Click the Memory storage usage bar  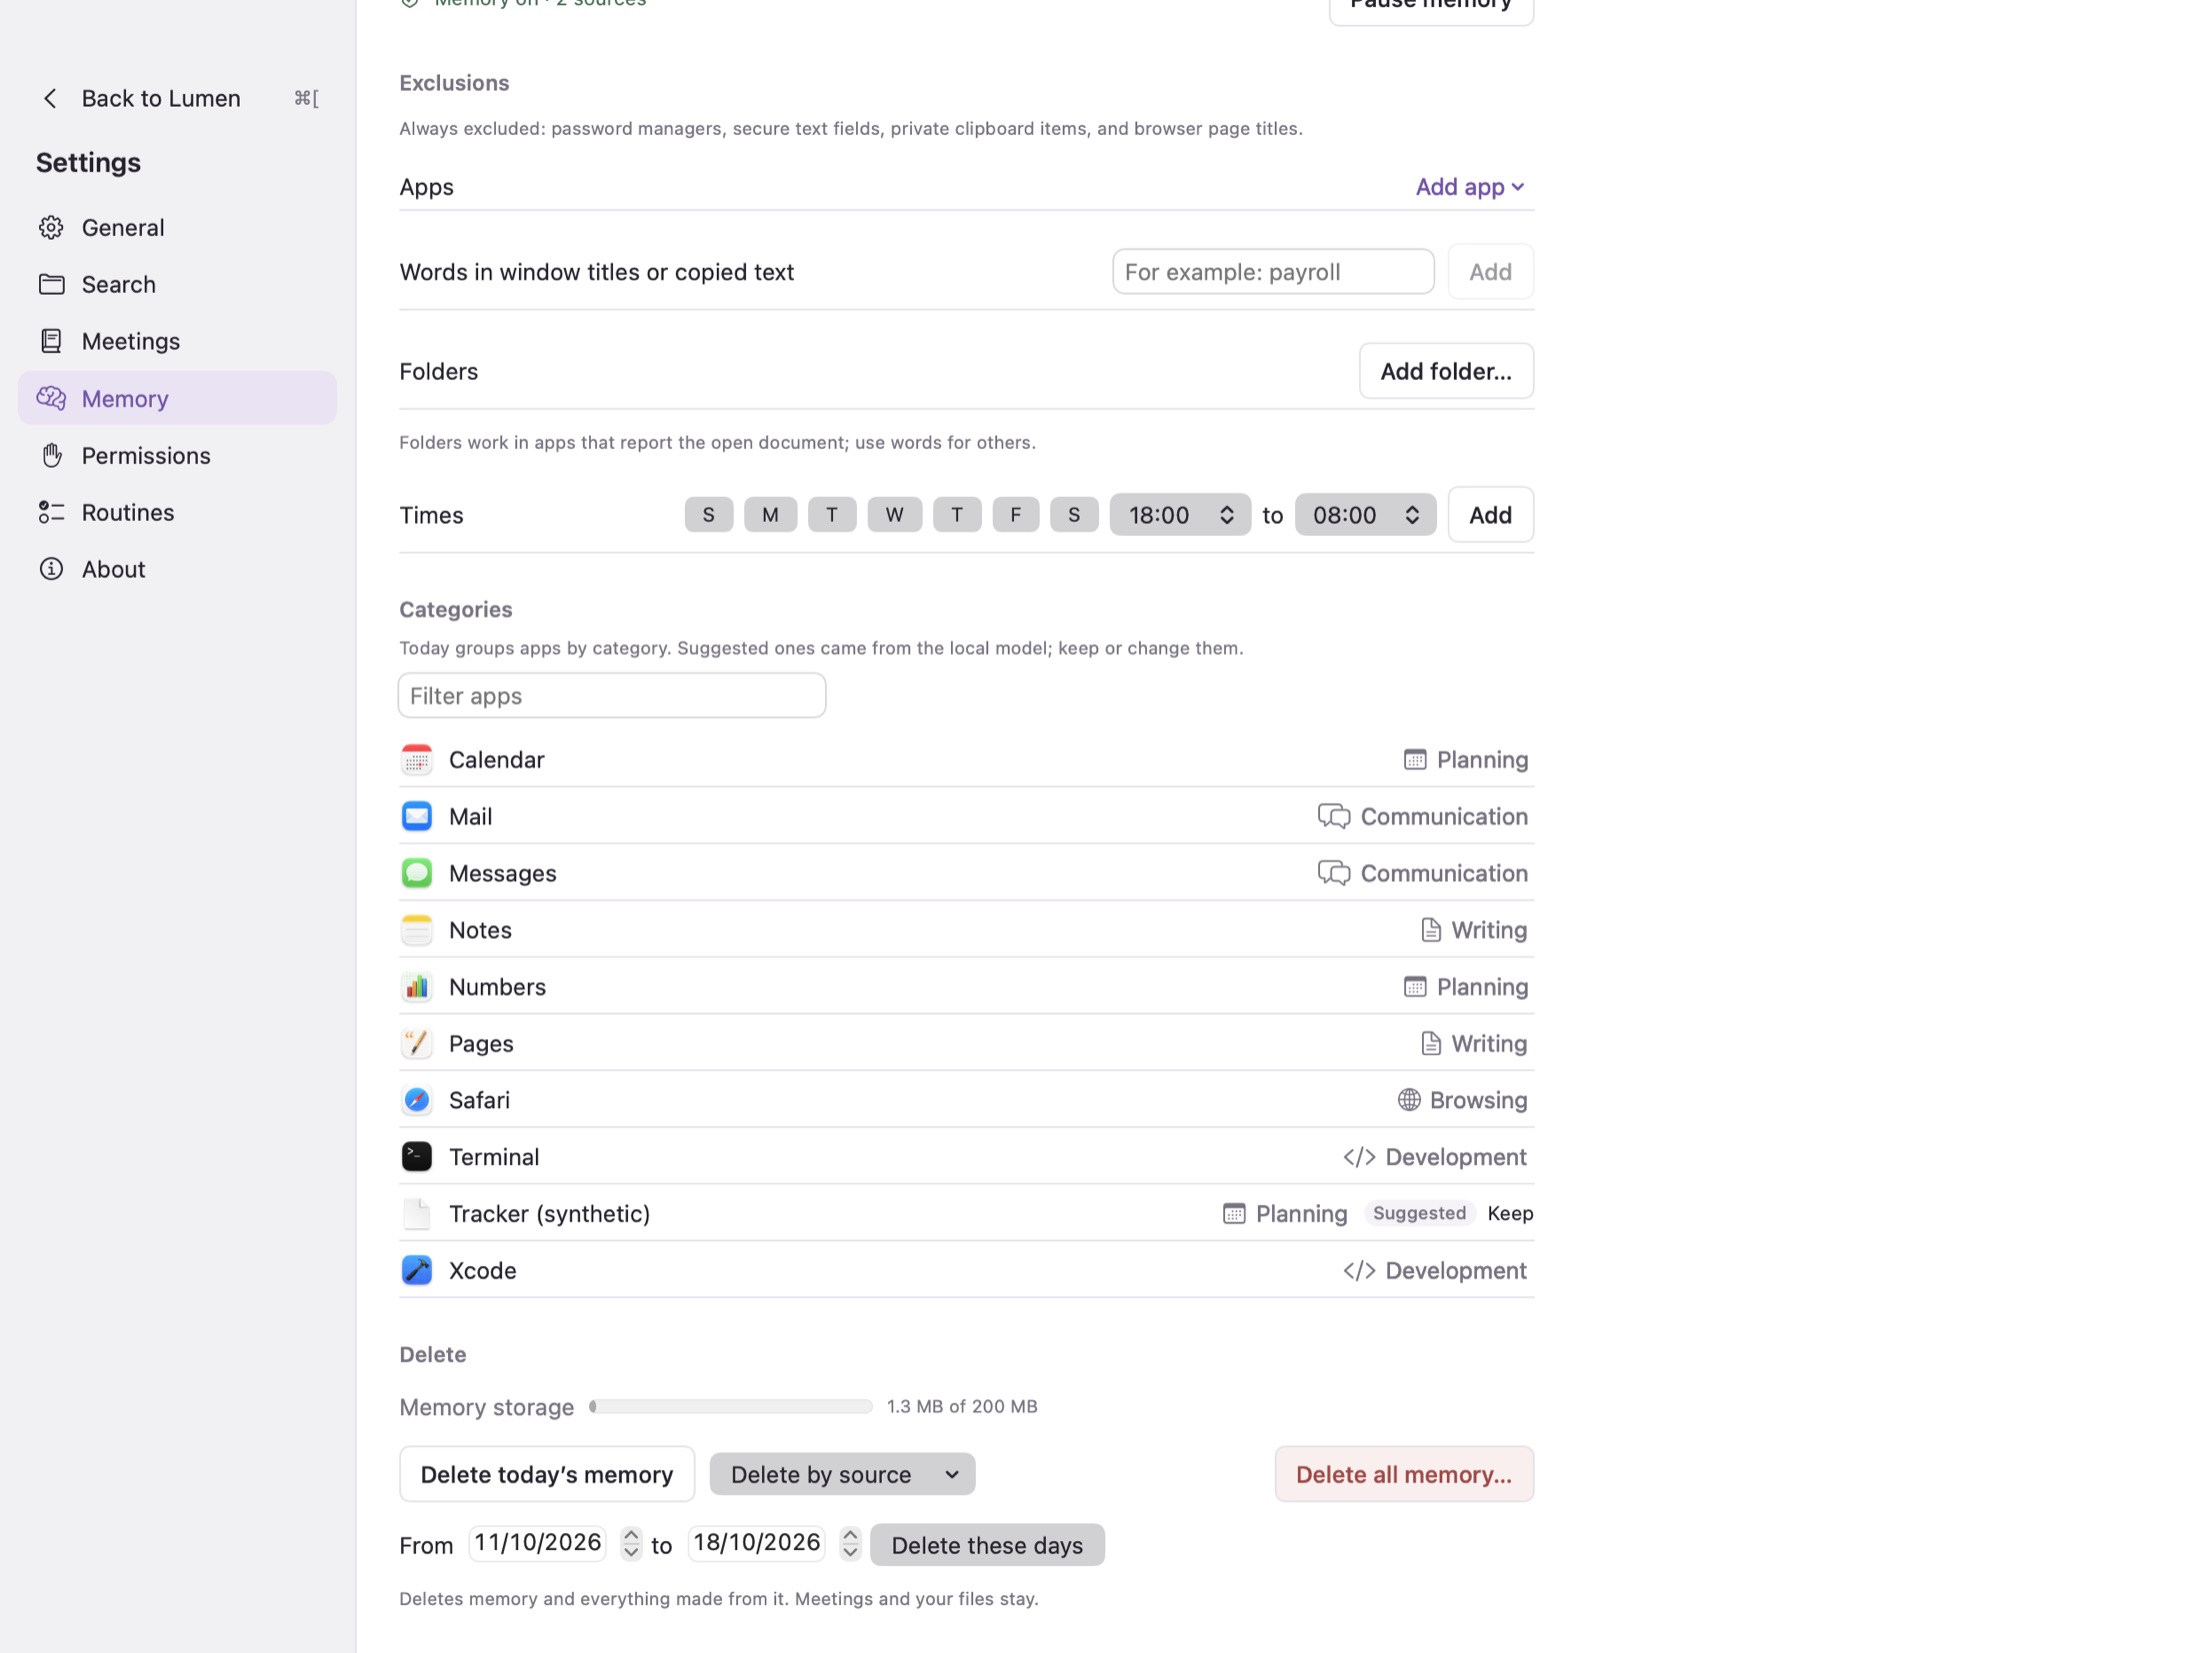pos(731,1407)
